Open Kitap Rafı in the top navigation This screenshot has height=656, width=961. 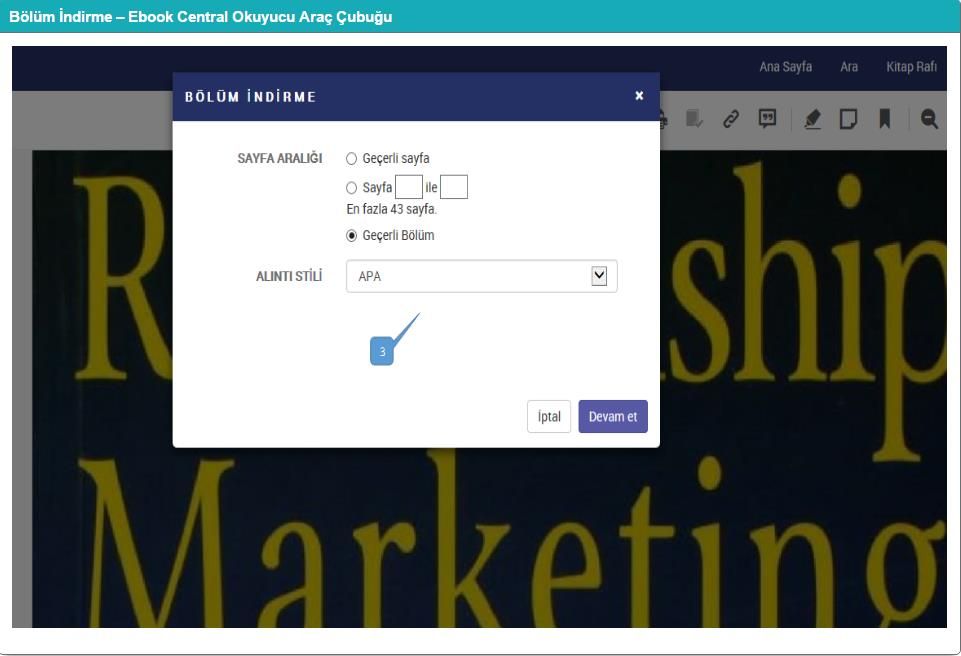911,67
